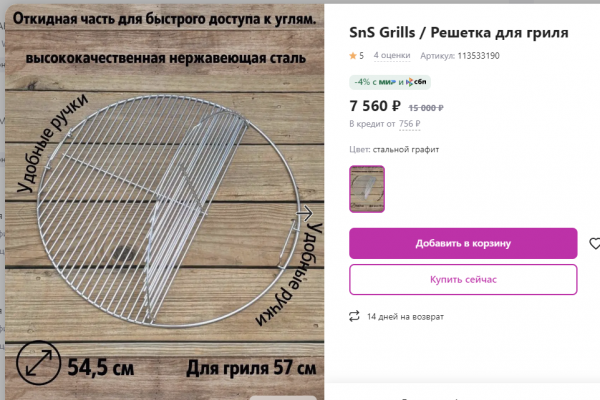Click the orange star rating icon
Screen dimensions: 600x400
click(353, 56)
